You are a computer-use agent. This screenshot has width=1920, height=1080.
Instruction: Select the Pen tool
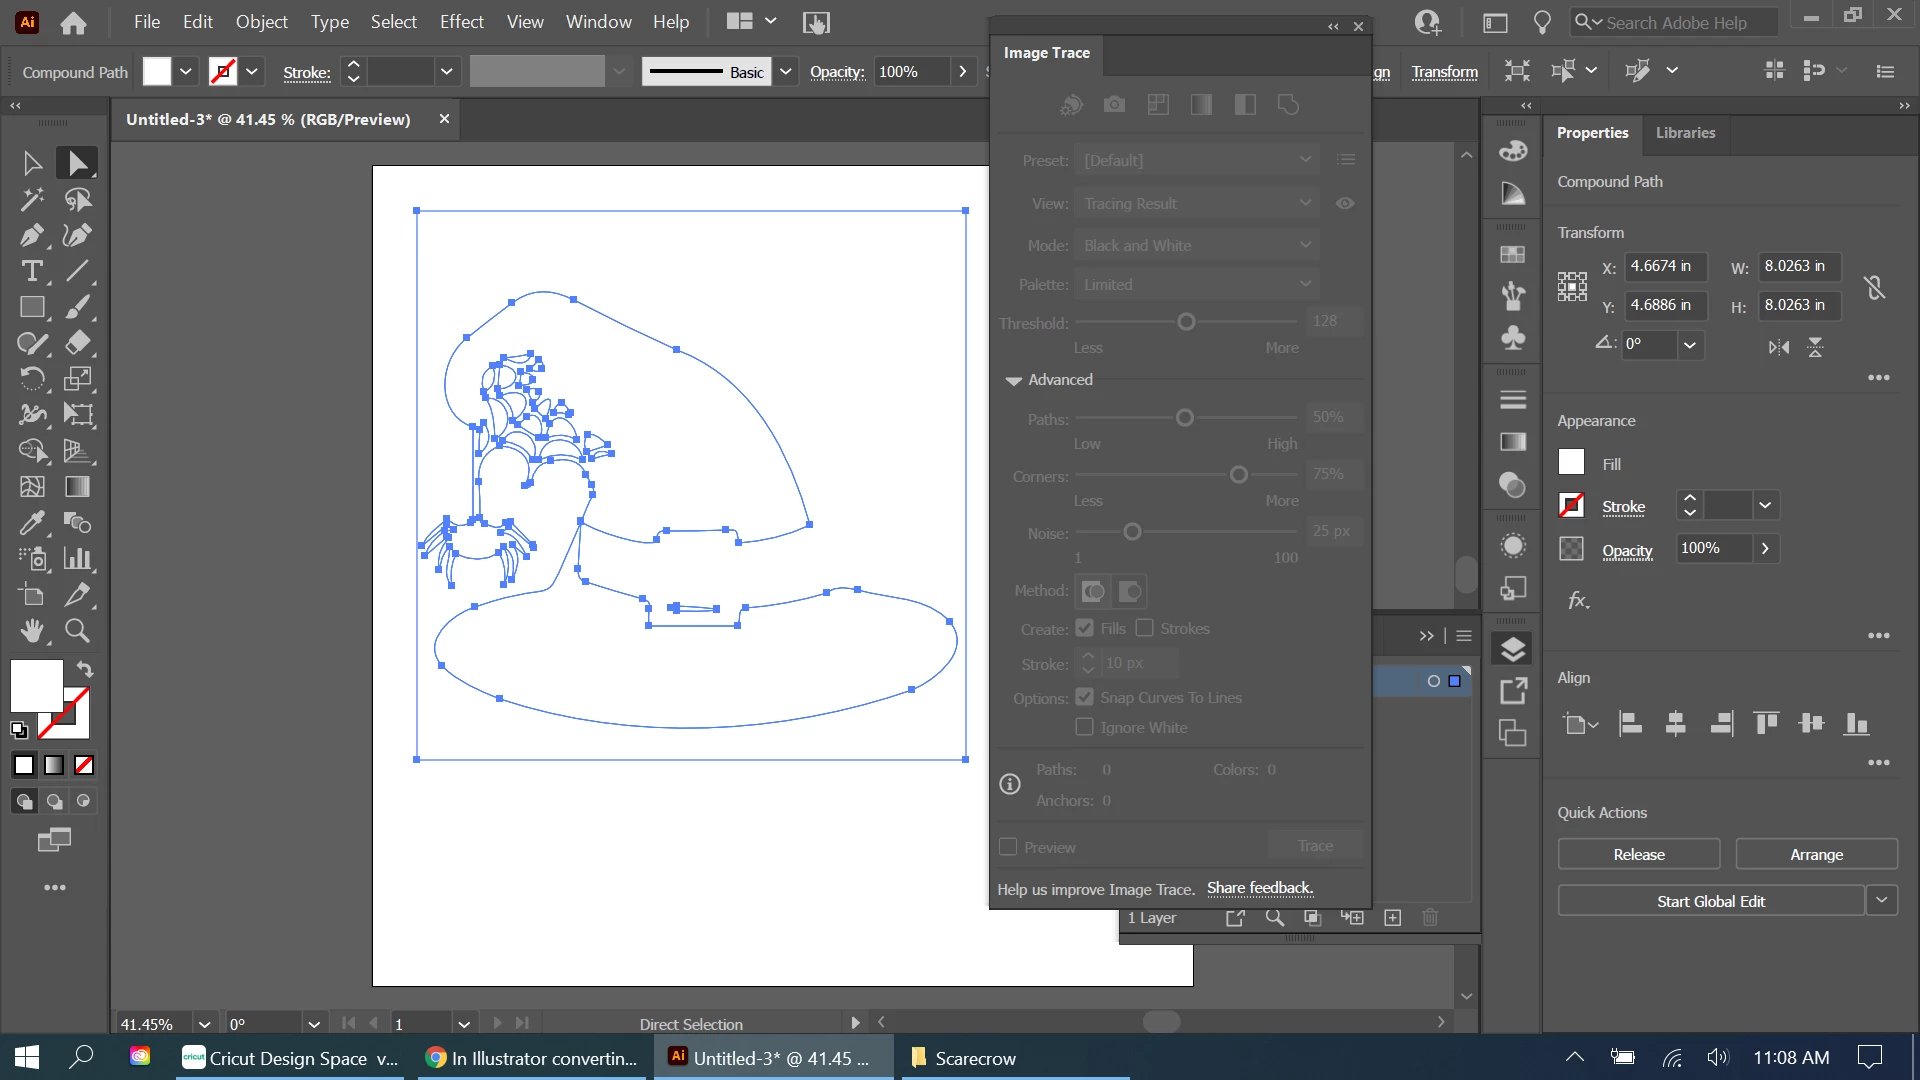(x=31, y=236)
